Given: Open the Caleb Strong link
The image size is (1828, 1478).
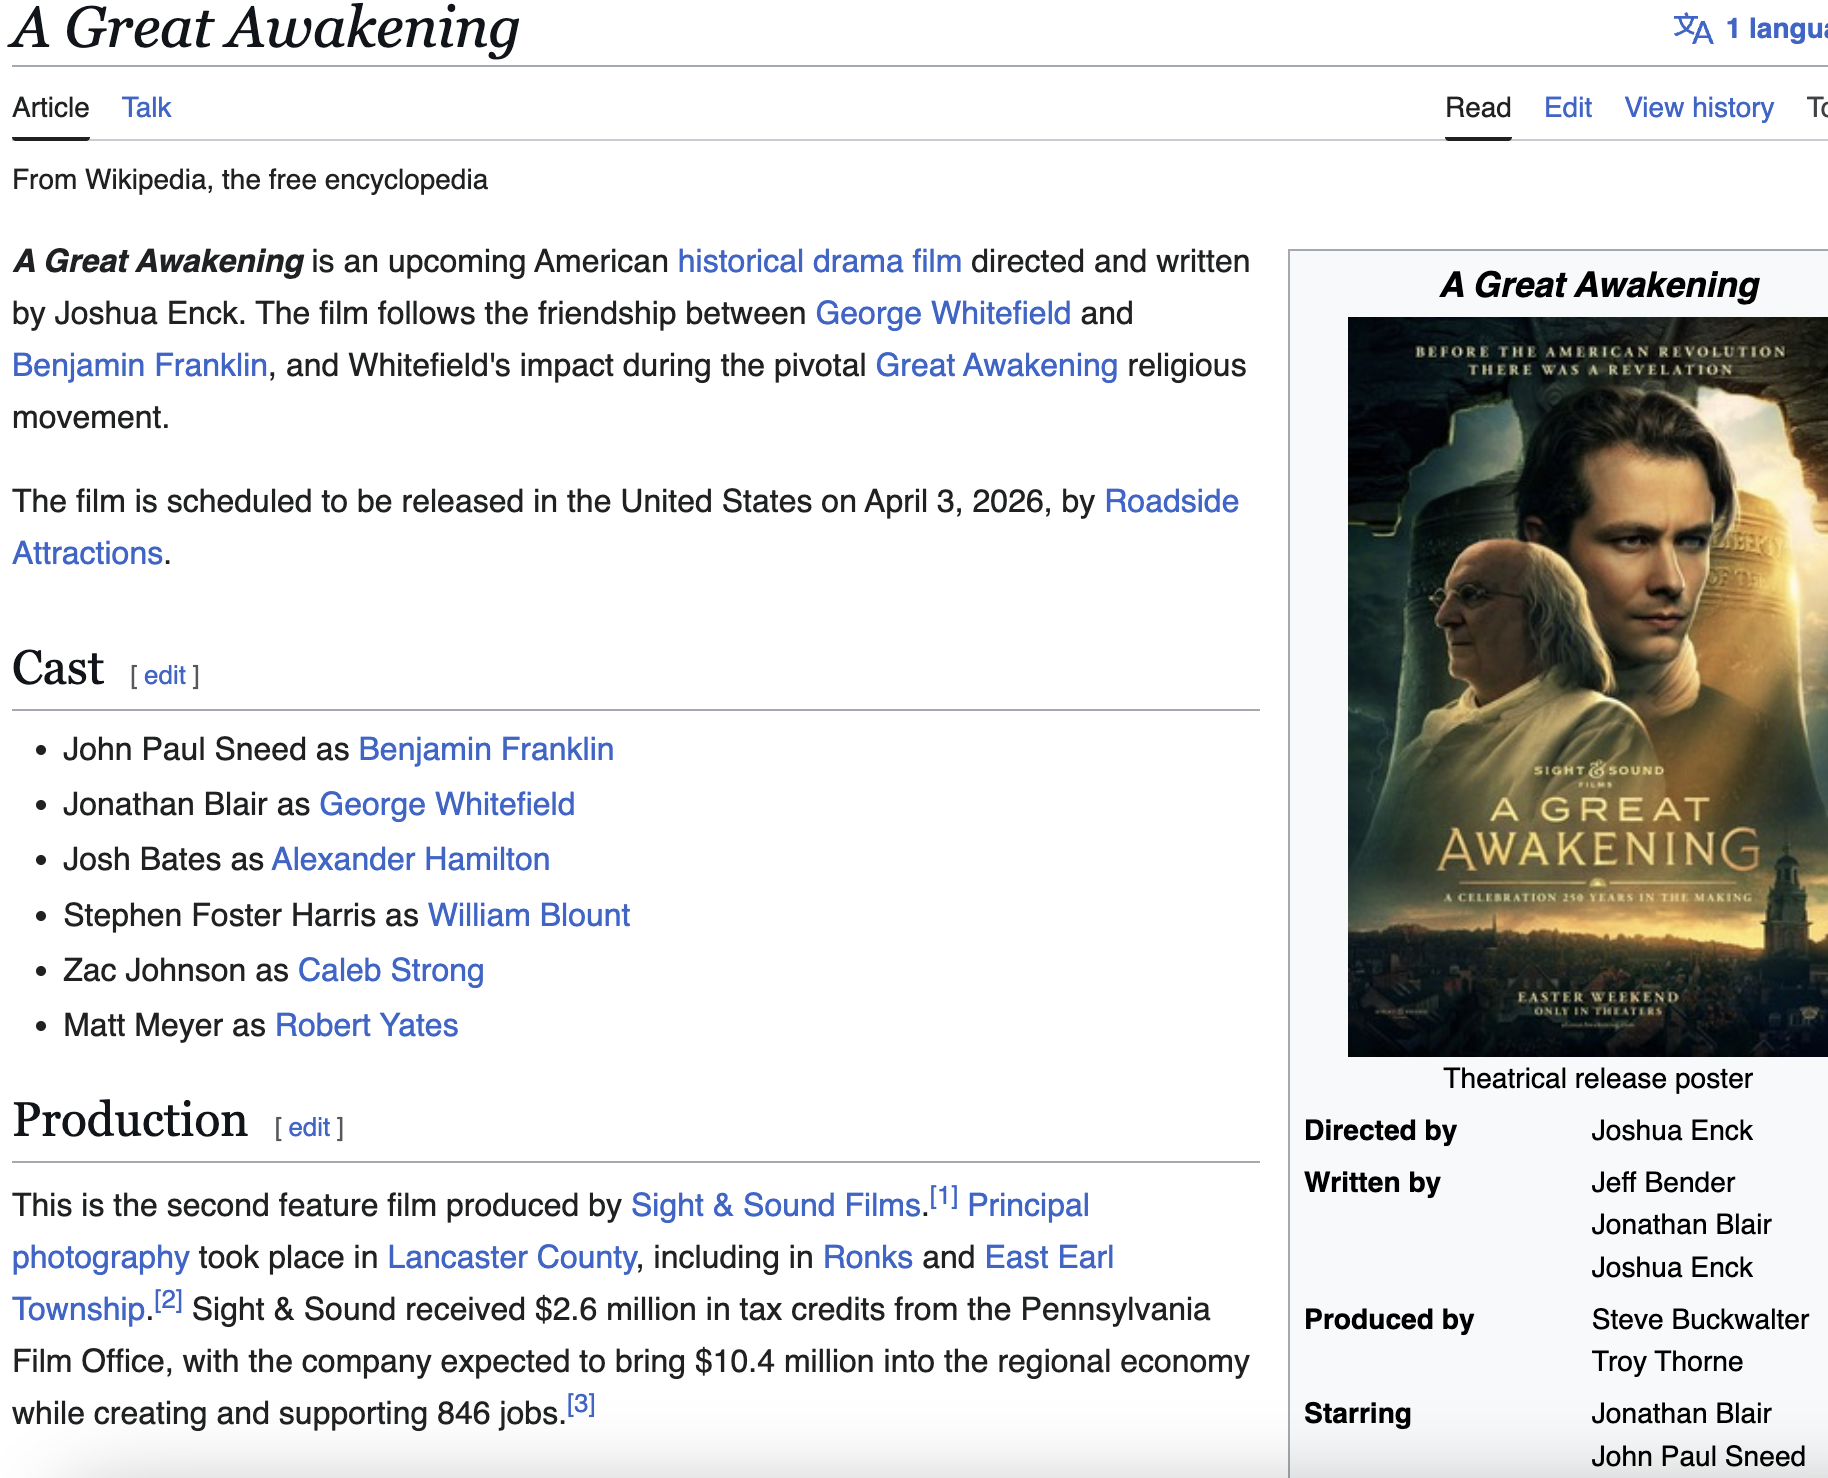Looking at the screenshot, I should click(390, 970).
